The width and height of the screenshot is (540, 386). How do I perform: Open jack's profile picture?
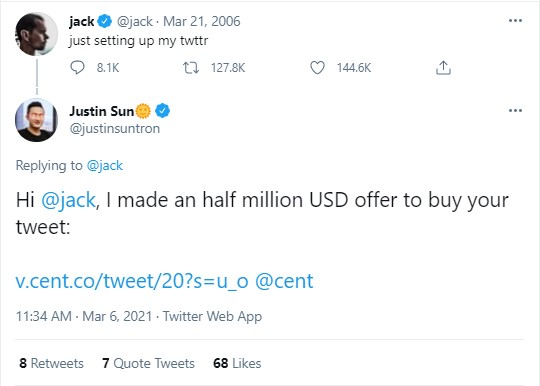[37, 34]
